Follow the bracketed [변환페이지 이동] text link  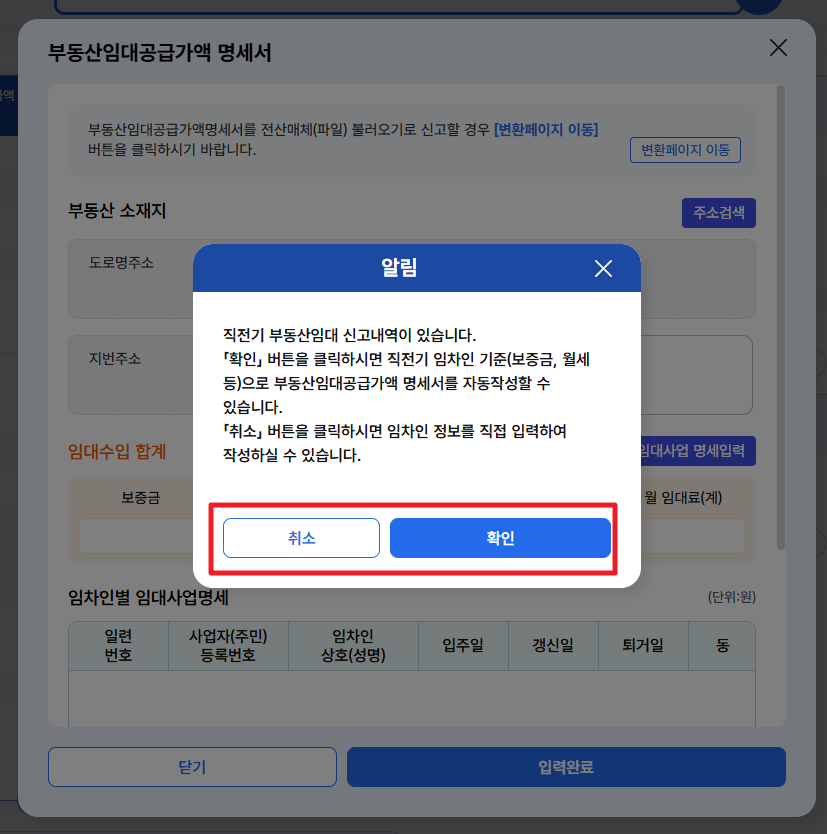546,129
